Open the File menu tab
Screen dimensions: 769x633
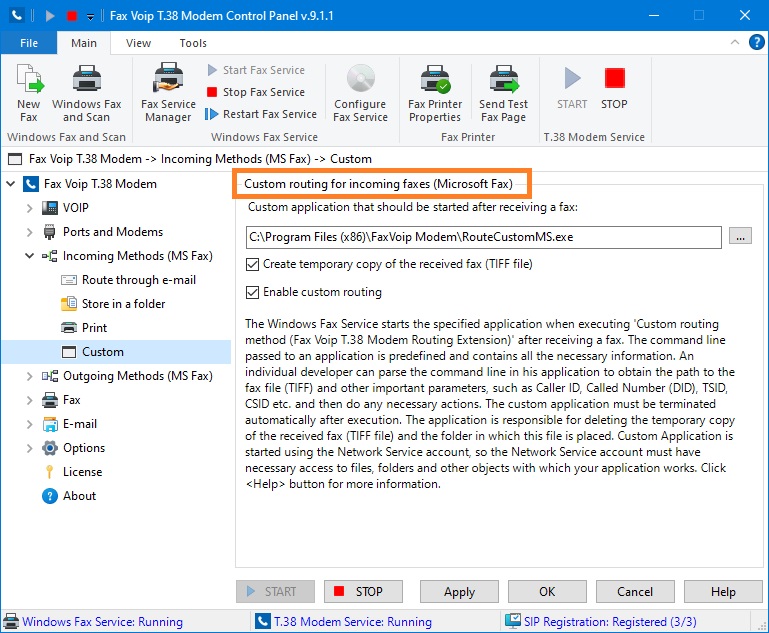point(29,43)
